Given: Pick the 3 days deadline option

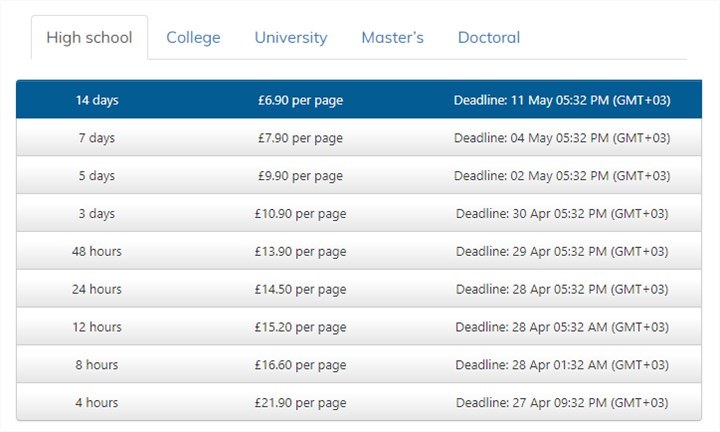Looking at the screenshot, I should (359, 213).
